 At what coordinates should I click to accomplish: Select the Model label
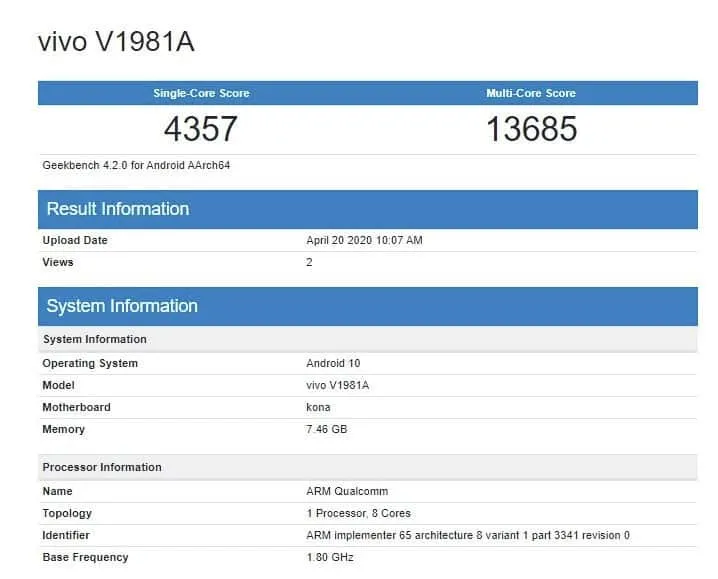[58, 385]
